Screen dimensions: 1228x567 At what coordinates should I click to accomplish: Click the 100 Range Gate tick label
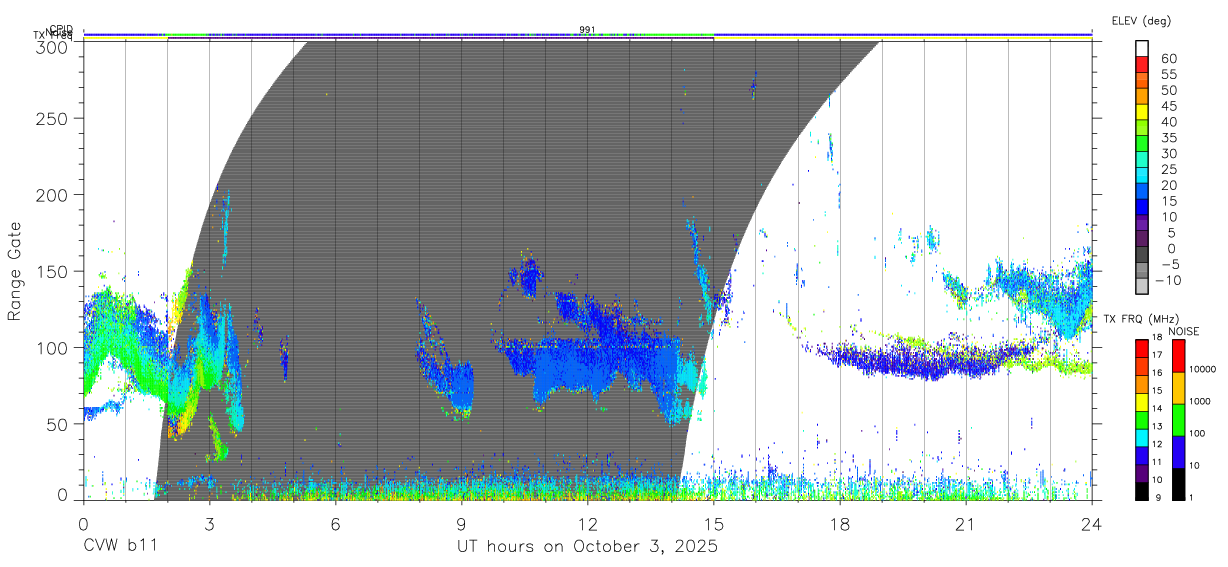[x=54, y=347]
